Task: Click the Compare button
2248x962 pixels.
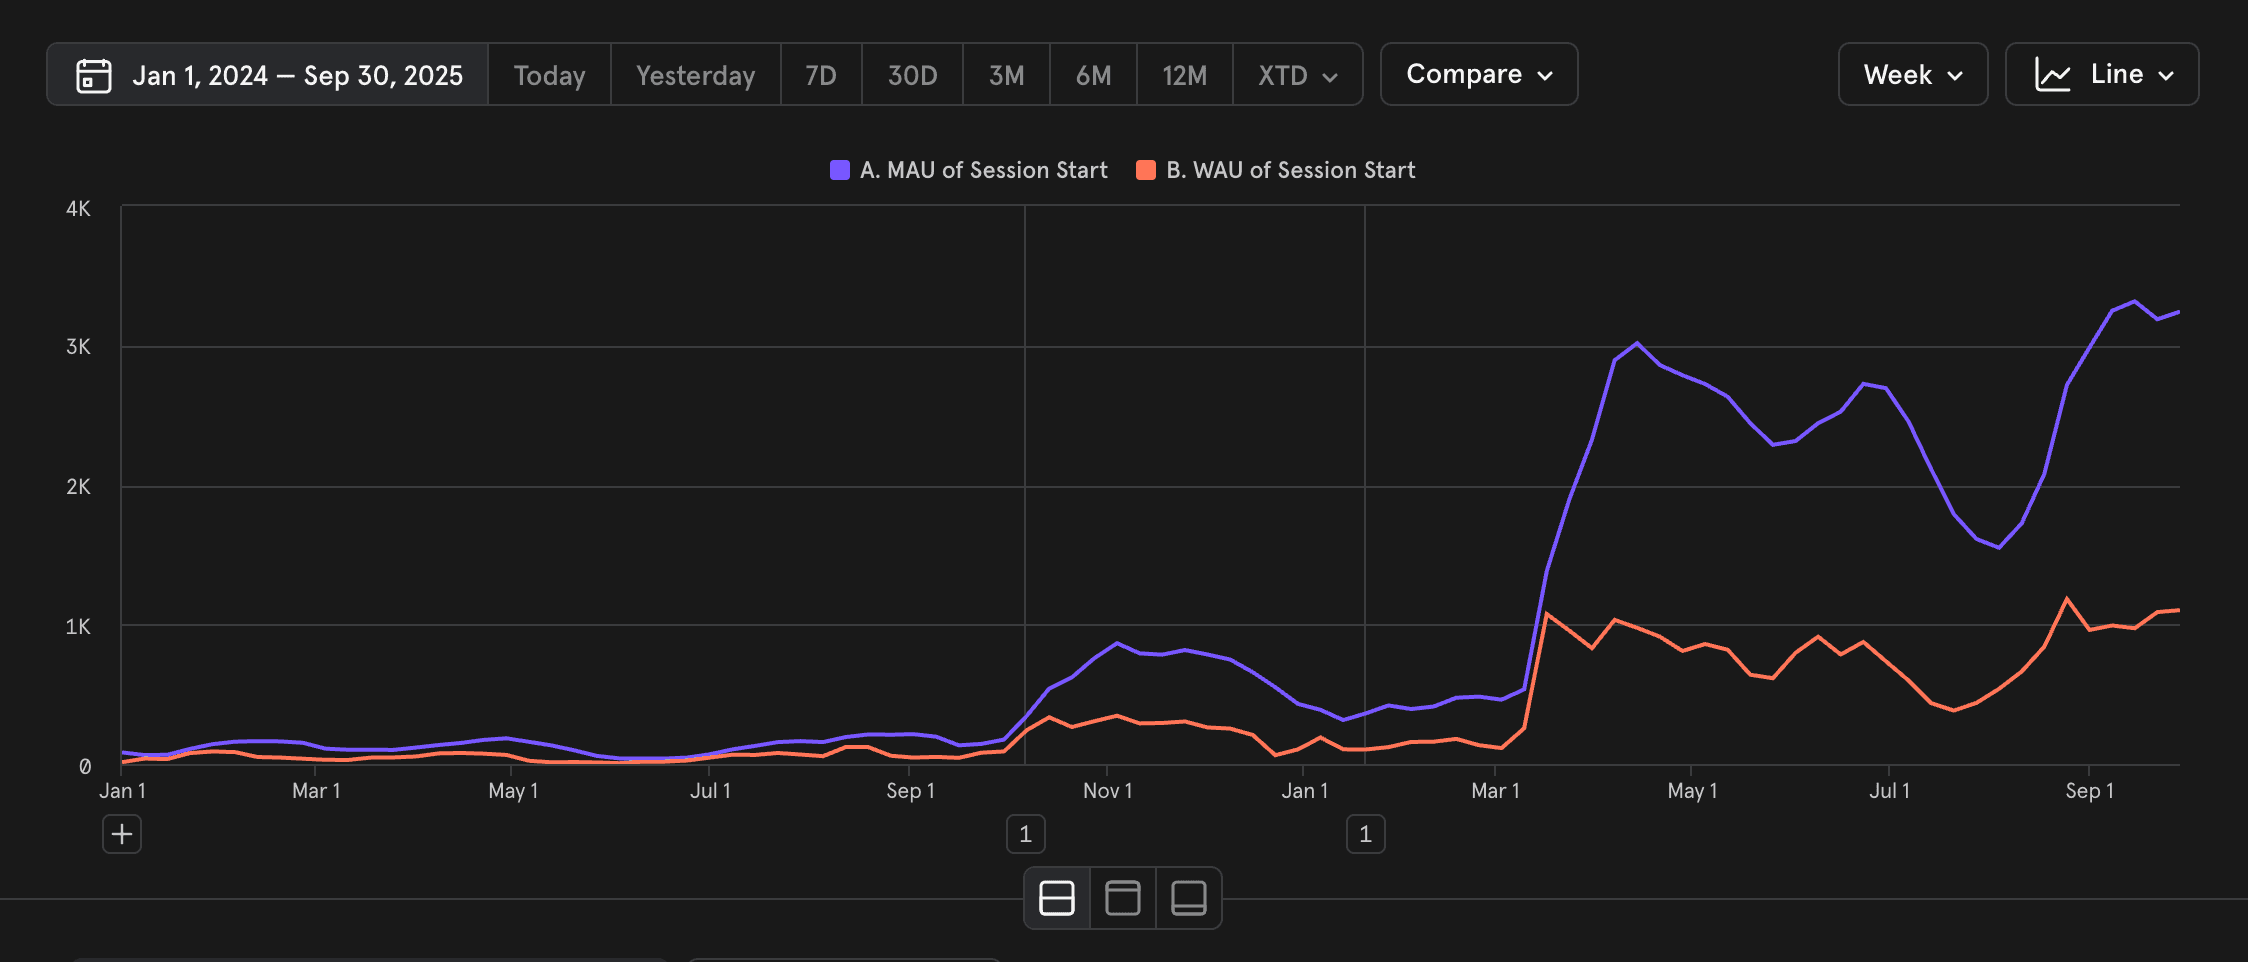Action: (x=1478, y=73)
